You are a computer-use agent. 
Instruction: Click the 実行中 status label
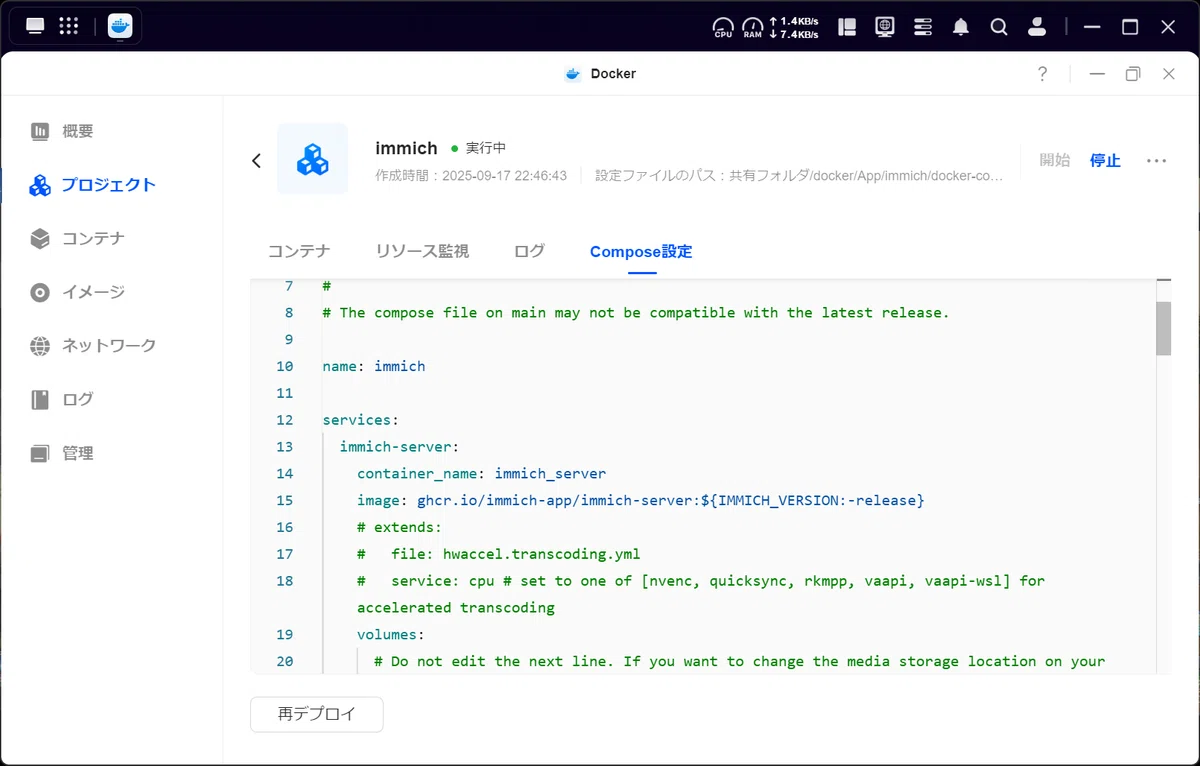coord(486,148)
